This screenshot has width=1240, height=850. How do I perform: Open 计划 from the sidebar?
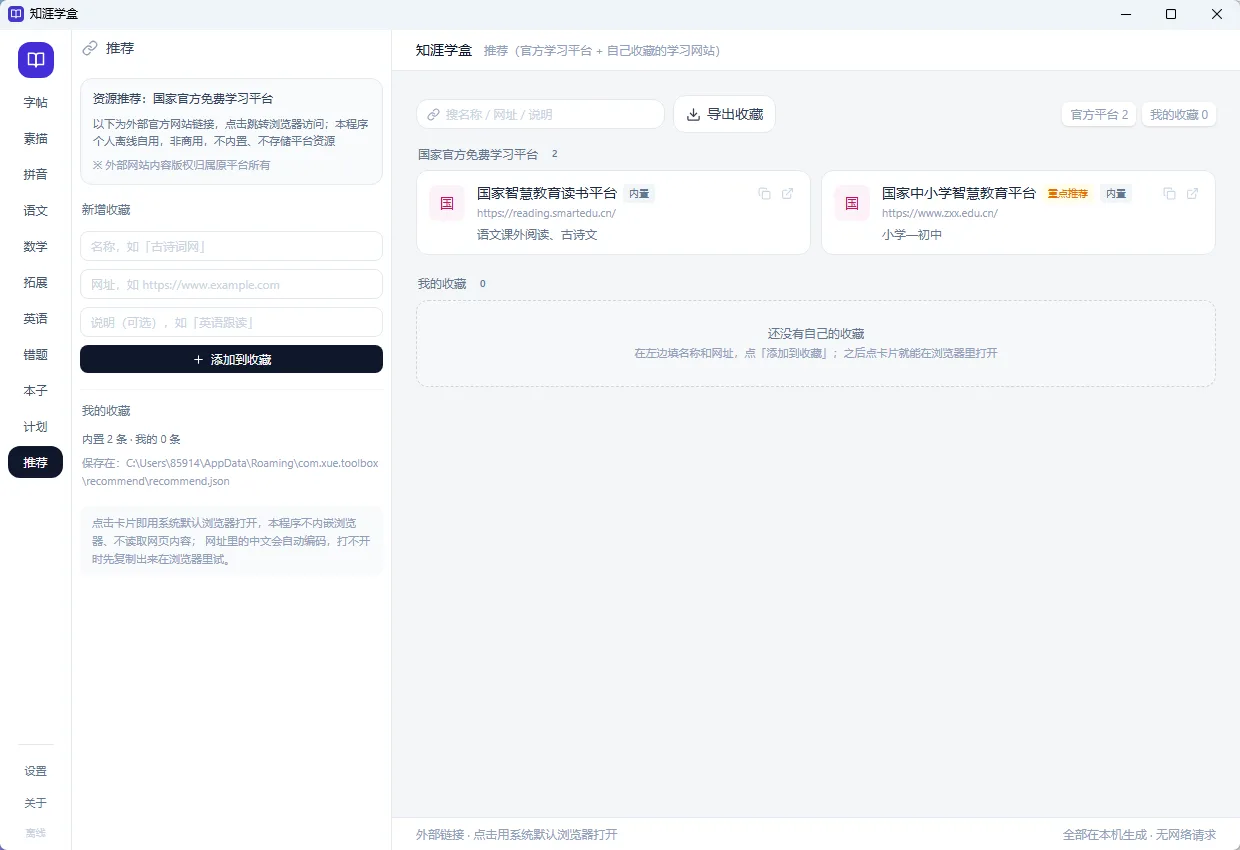36,426
